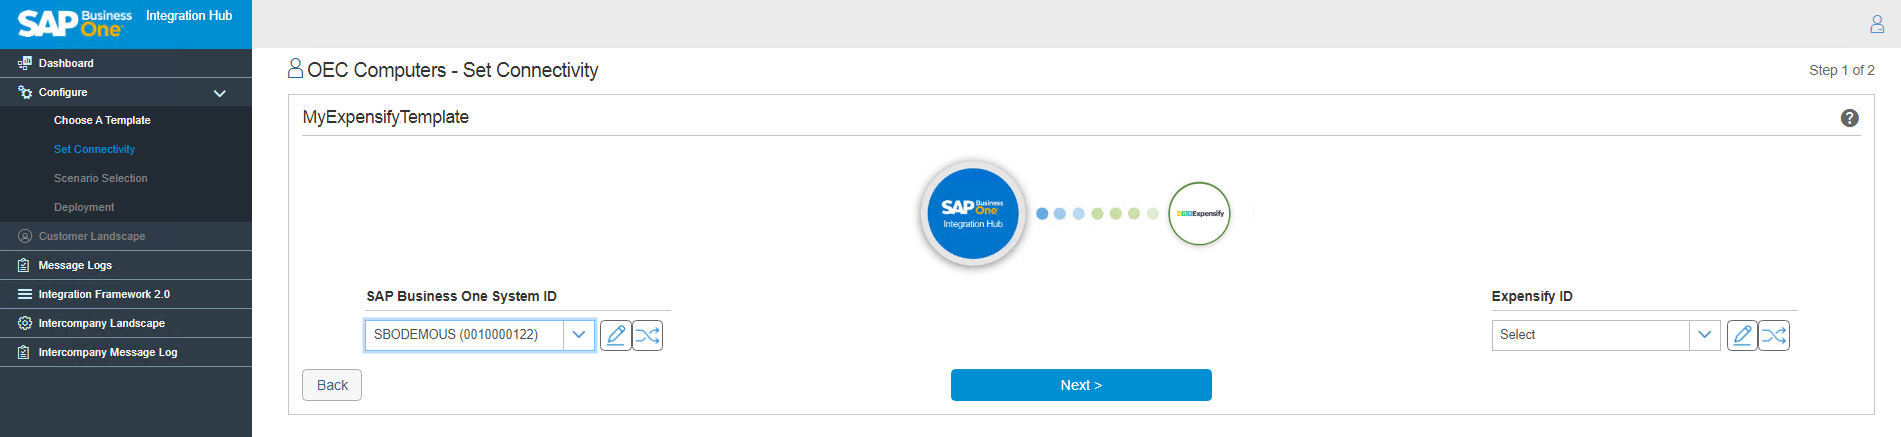Open Intercompany Landscape menu item

coord(101,323)
